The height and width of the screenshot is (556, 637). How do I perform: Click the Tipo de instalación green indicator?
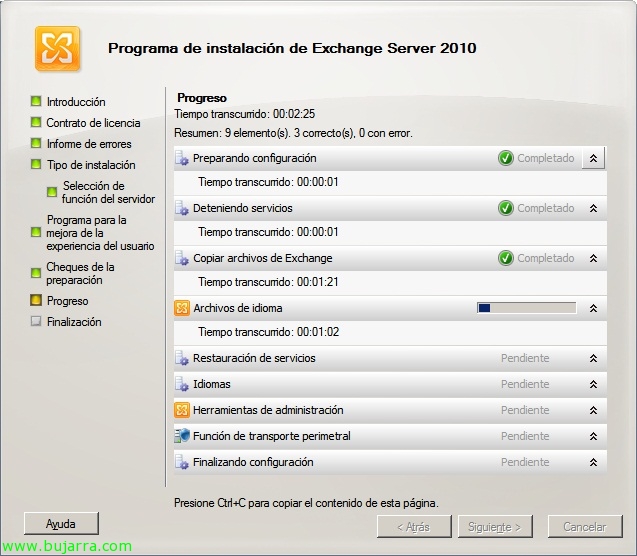pyautogui.click(x=36, y=164)
